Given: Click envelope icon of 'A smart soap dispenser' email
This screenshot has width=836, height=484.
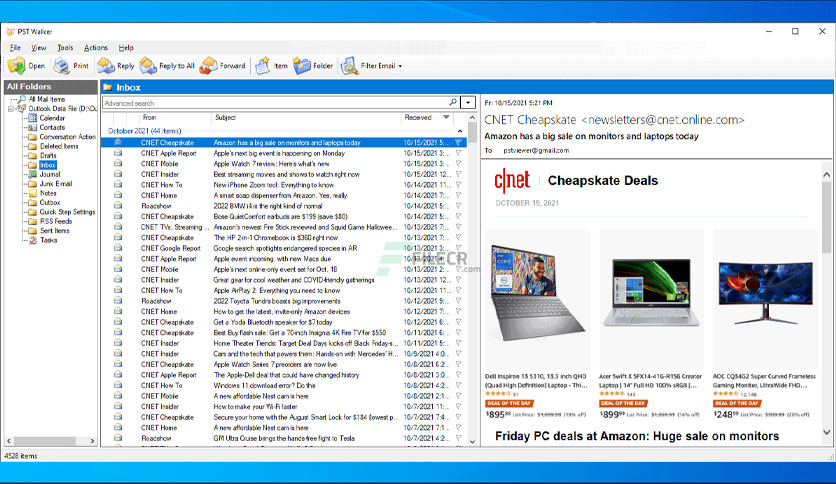Looking at the screenshot, I should click(118, 195).
